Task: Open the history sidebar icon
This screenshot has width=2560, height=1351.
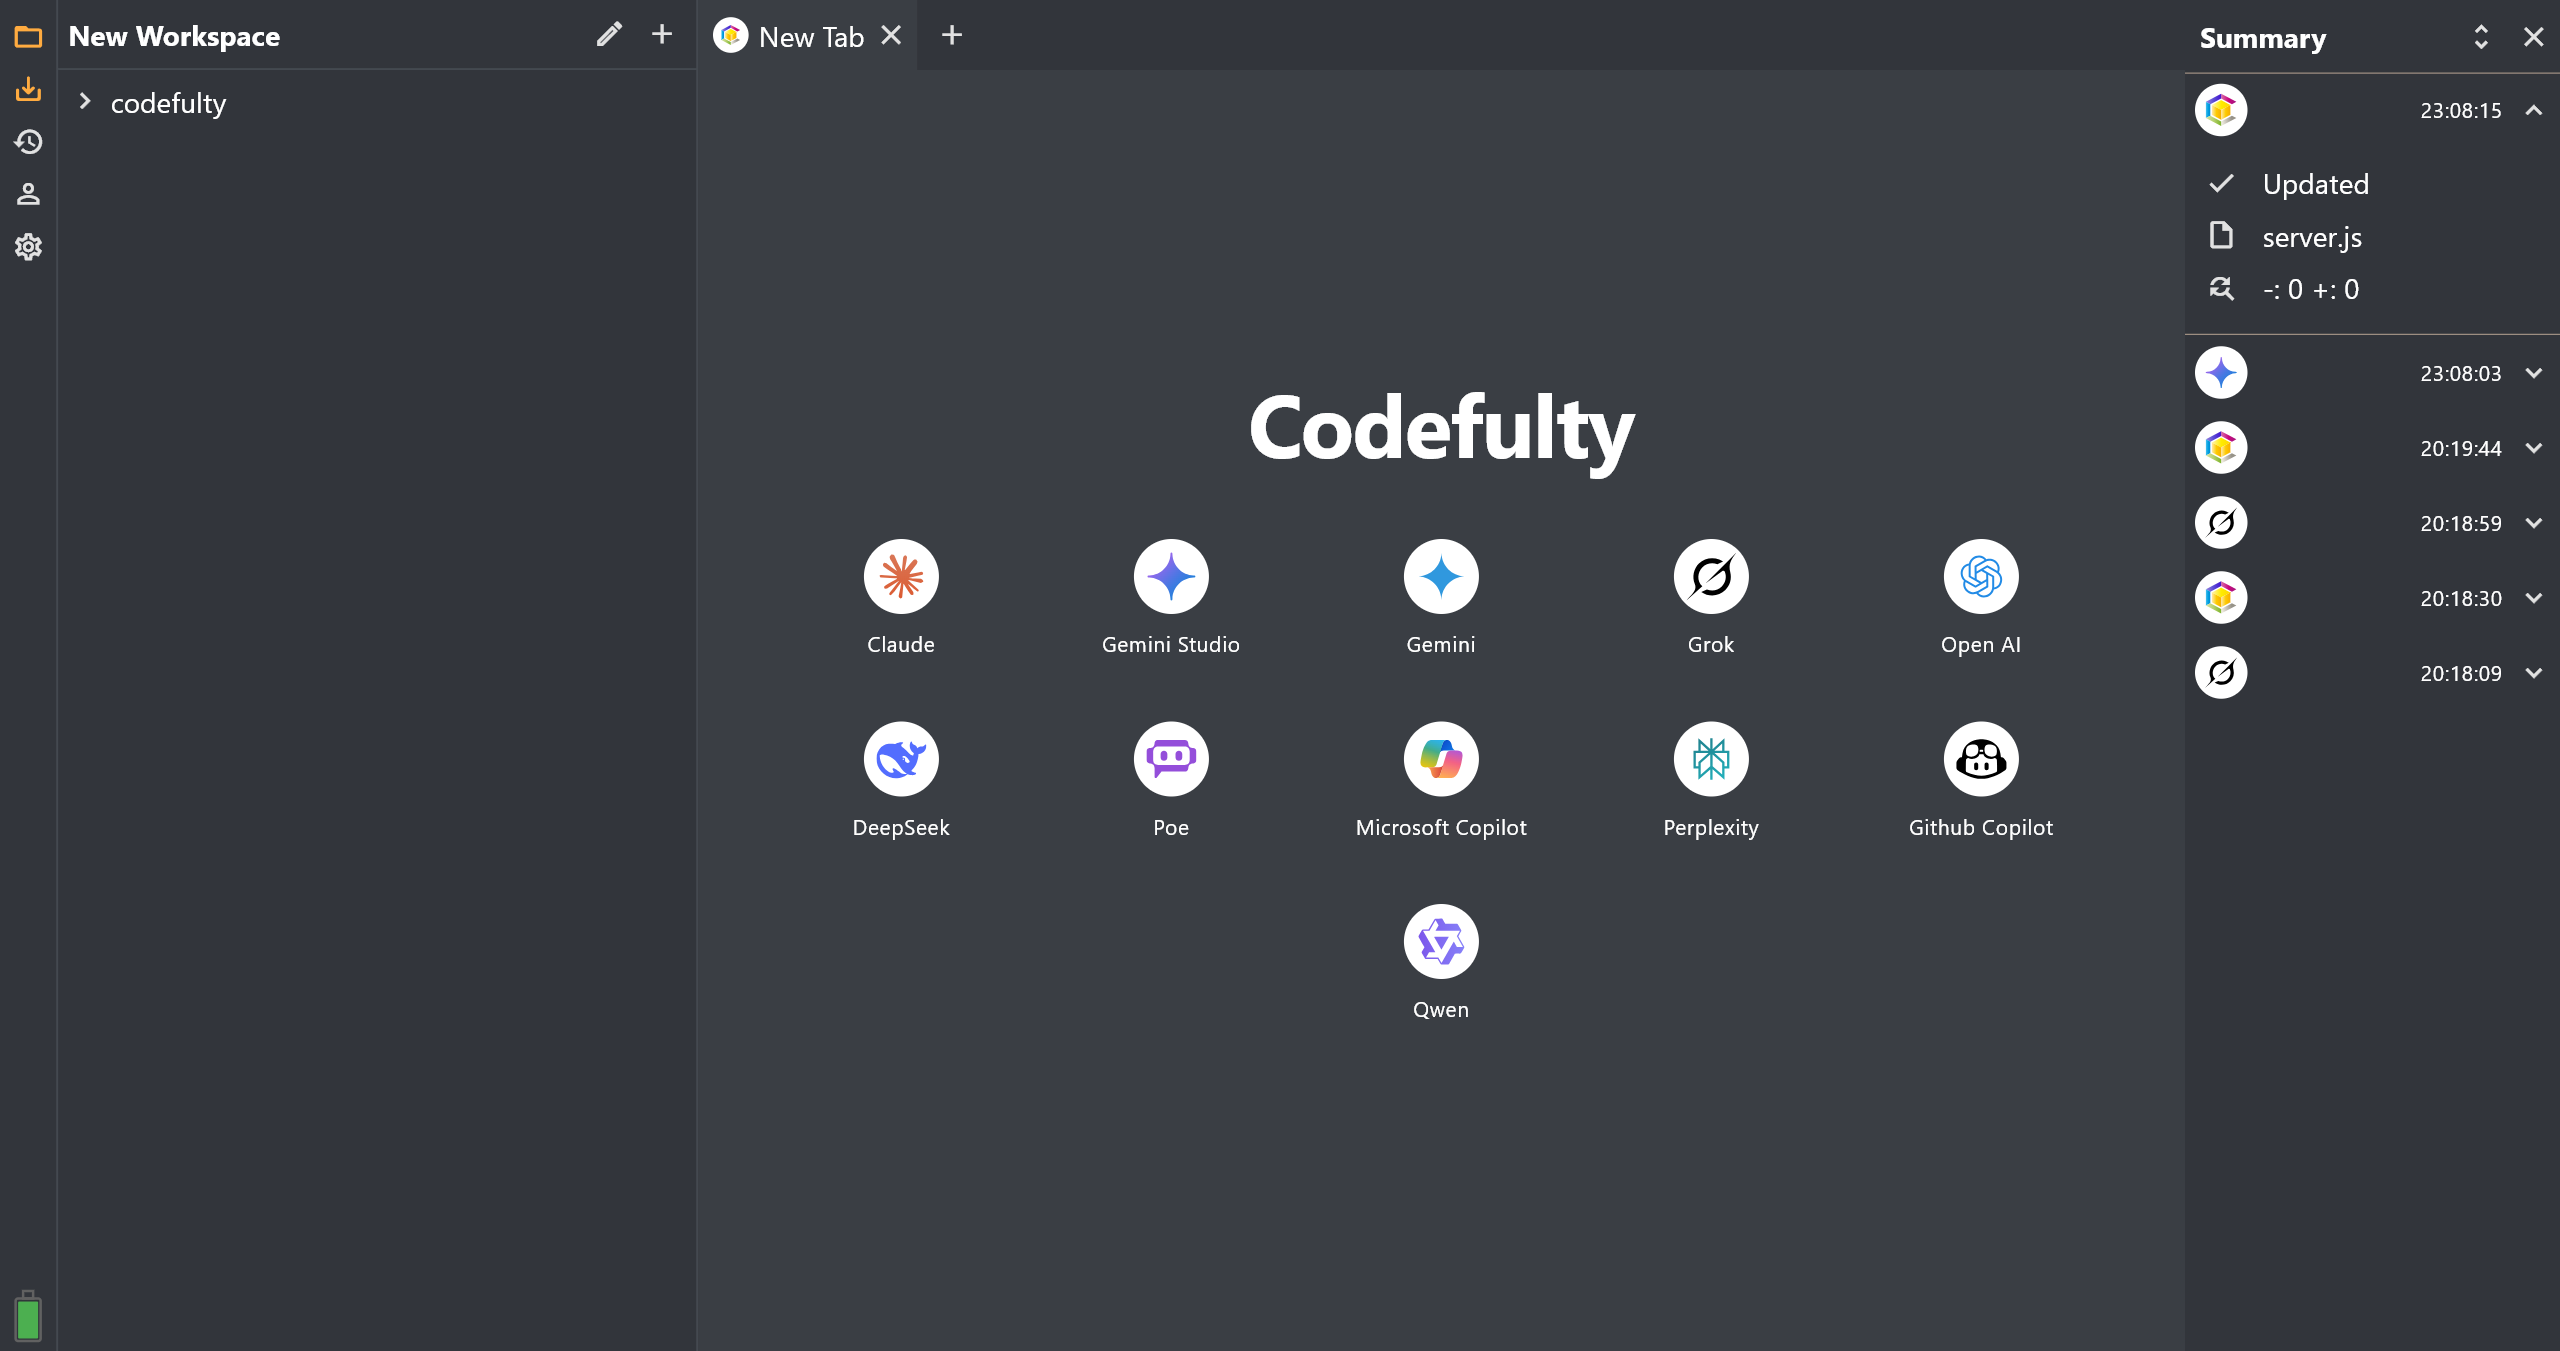Action: tap(28, 142)
